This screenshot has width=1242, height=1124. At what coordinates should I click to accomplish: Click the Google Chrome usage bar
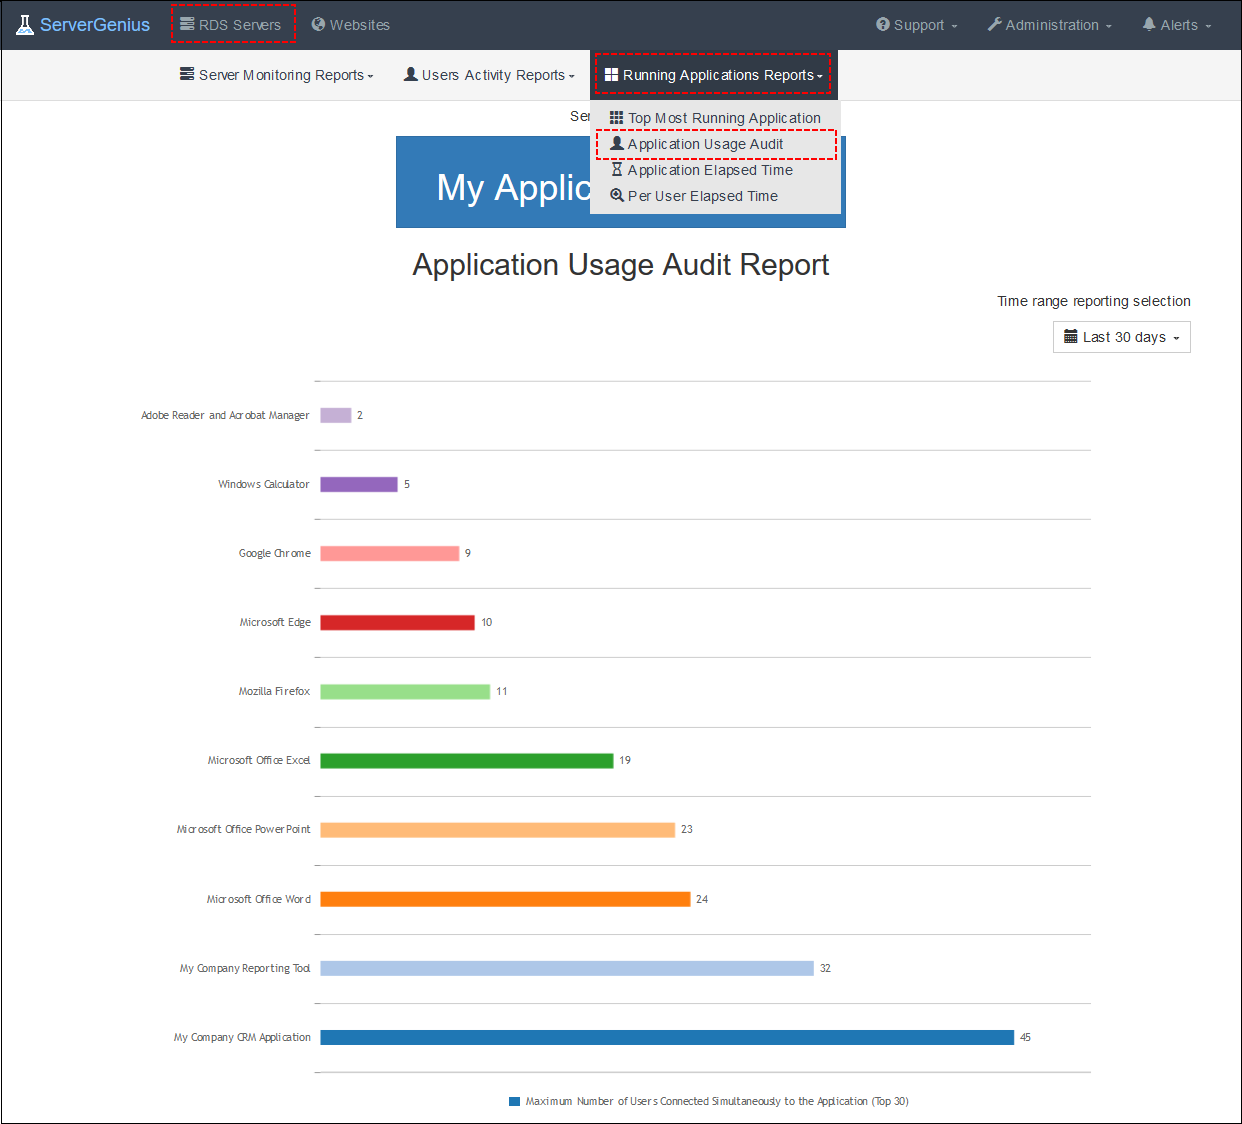coord(390,552)
